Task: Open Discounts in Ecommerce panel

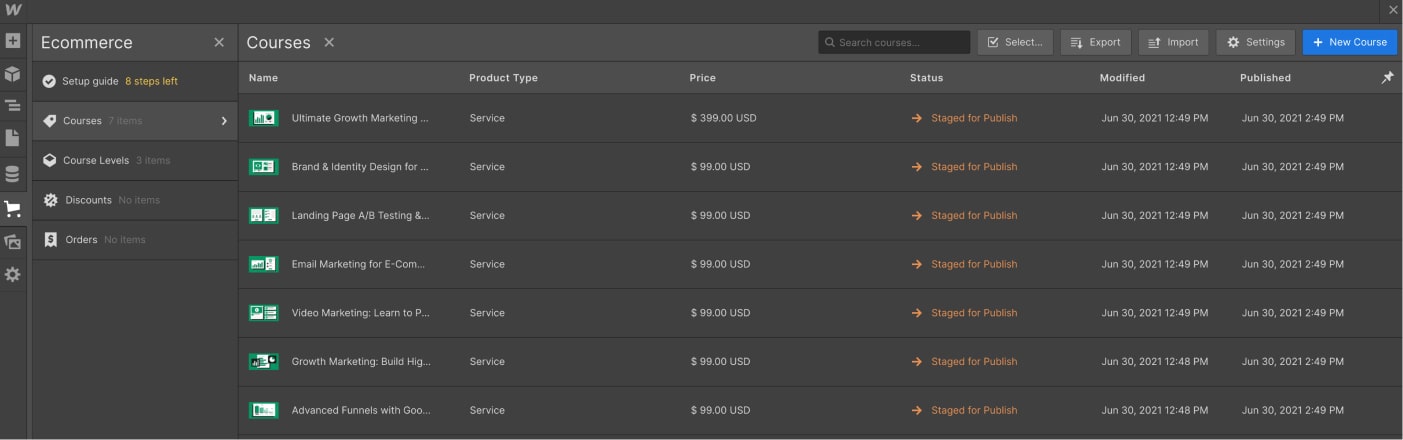Action: point(135,200)
